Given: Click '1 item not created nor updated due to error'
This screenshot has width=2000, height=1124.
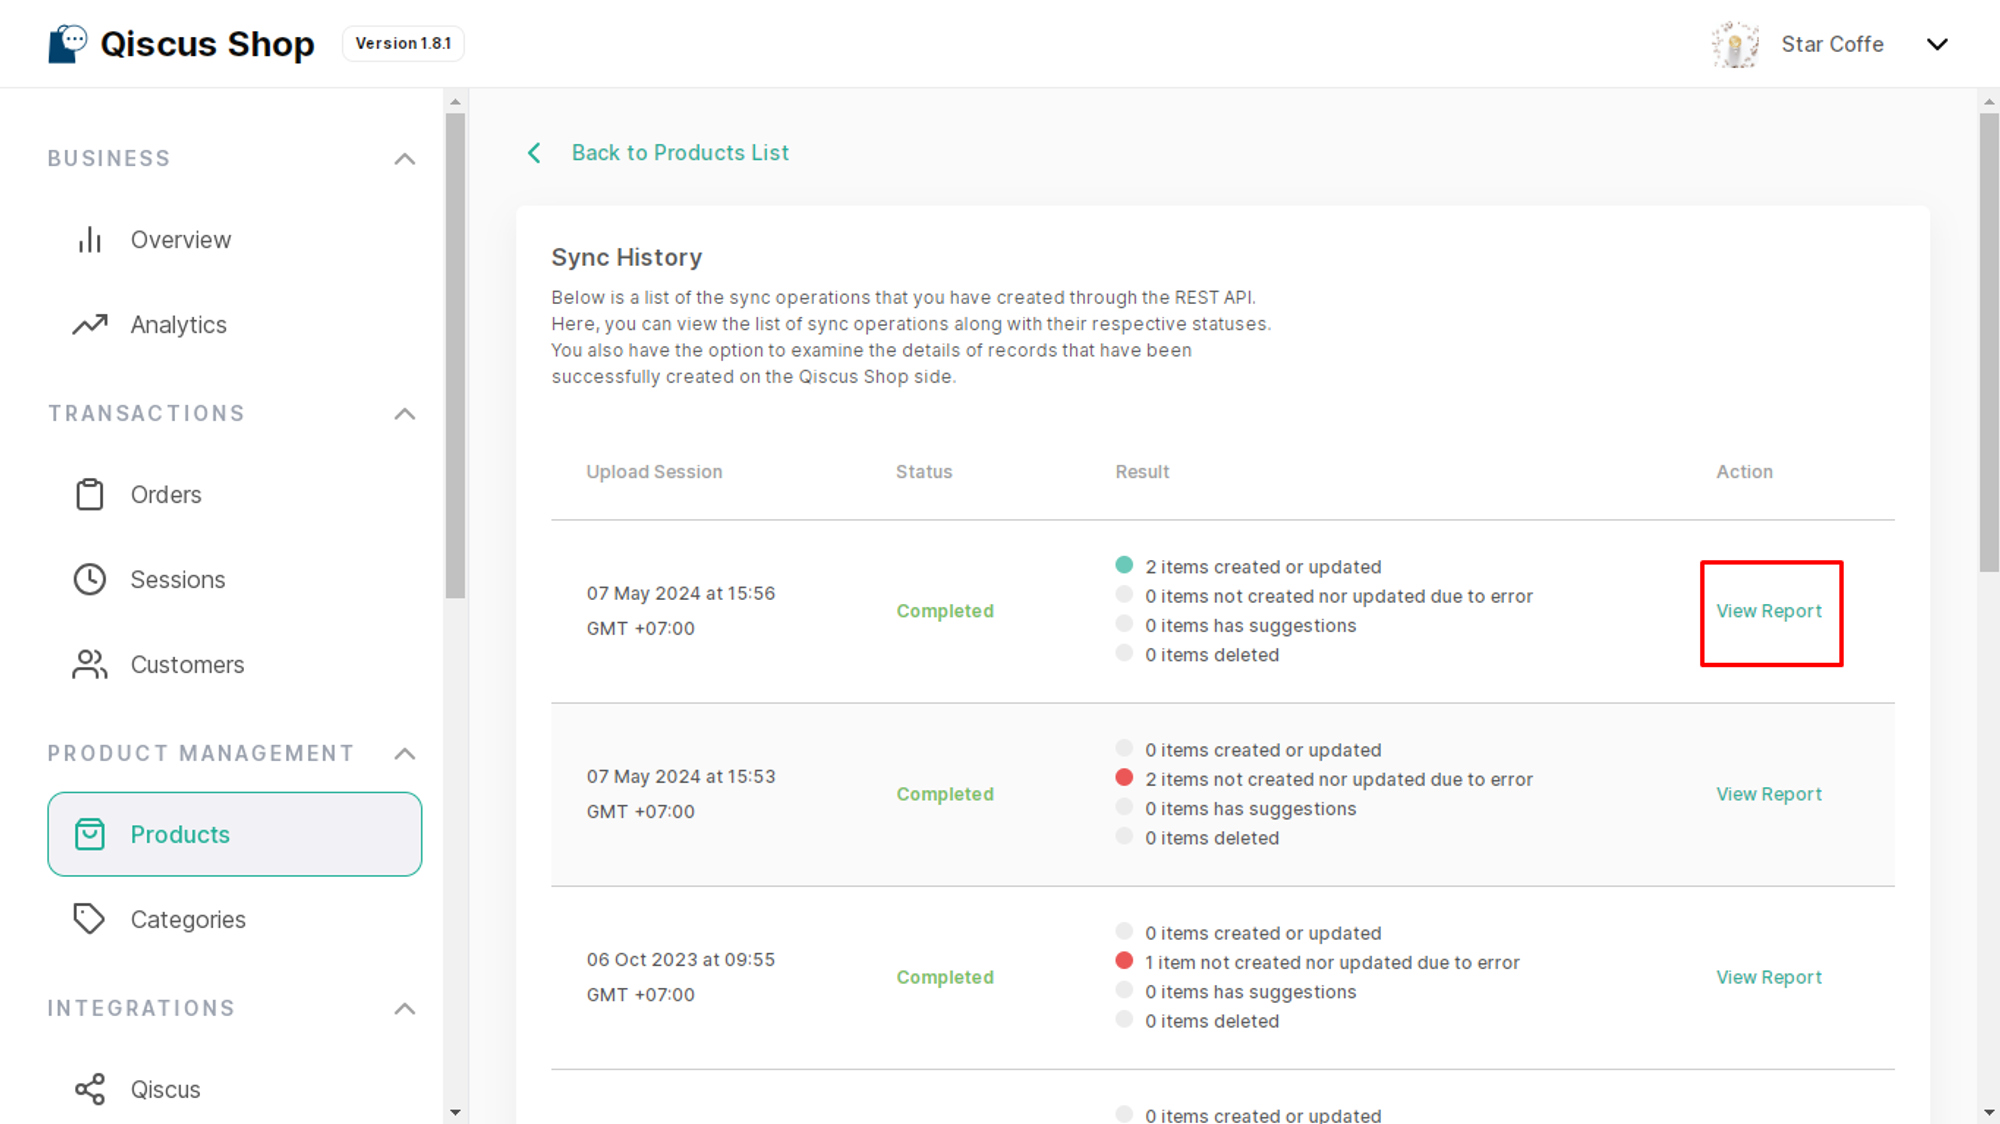Looking at the screenshot, I should pyautogui.click(x=1332, y=962).
